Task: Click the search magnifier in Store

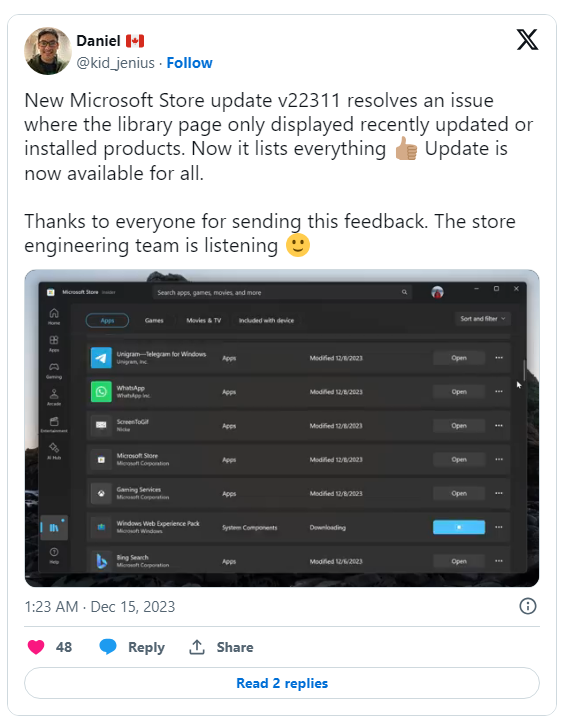Action: [x=404, y=292]
